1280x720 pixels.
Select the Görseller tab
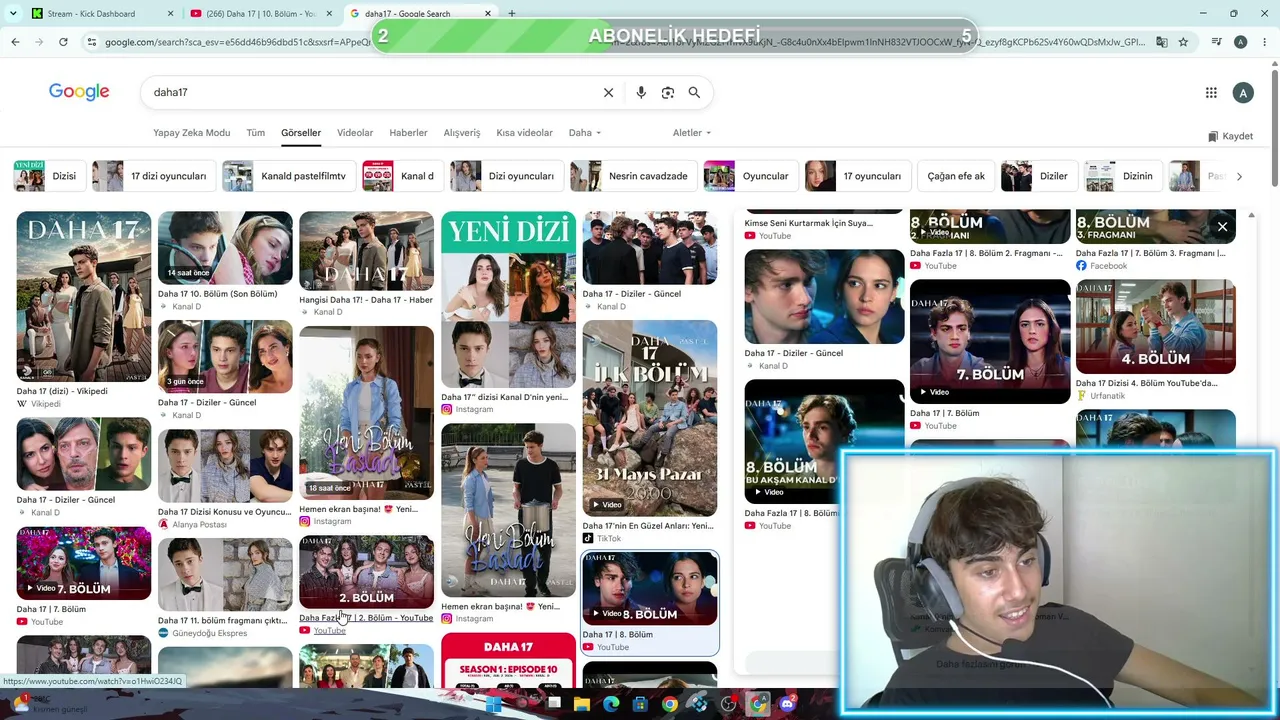[301, 133]
